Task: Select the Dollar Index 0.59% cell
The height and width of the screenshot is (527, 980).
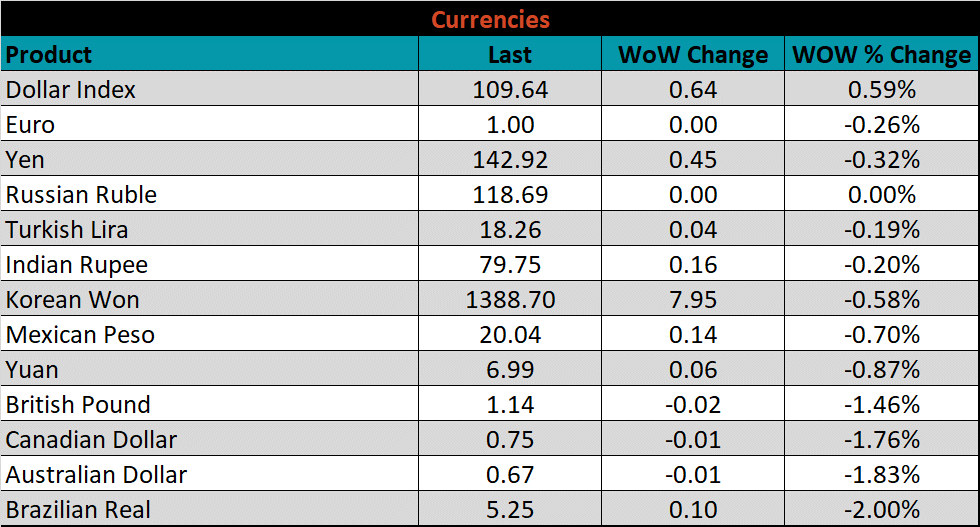Action: pyautogui.click(x=881, y=90)
